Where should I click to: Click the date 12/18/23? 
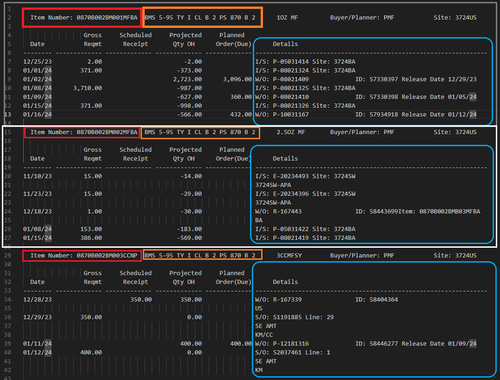coord(37,212)
